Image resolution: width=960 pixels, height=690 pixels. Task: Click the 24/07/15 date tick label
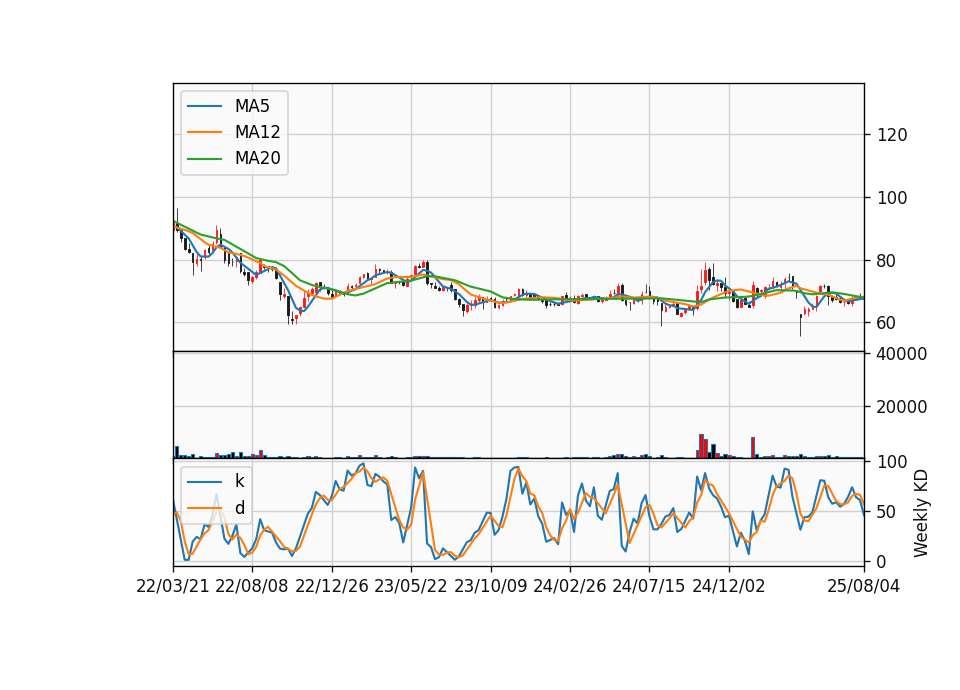click(649, 587)
